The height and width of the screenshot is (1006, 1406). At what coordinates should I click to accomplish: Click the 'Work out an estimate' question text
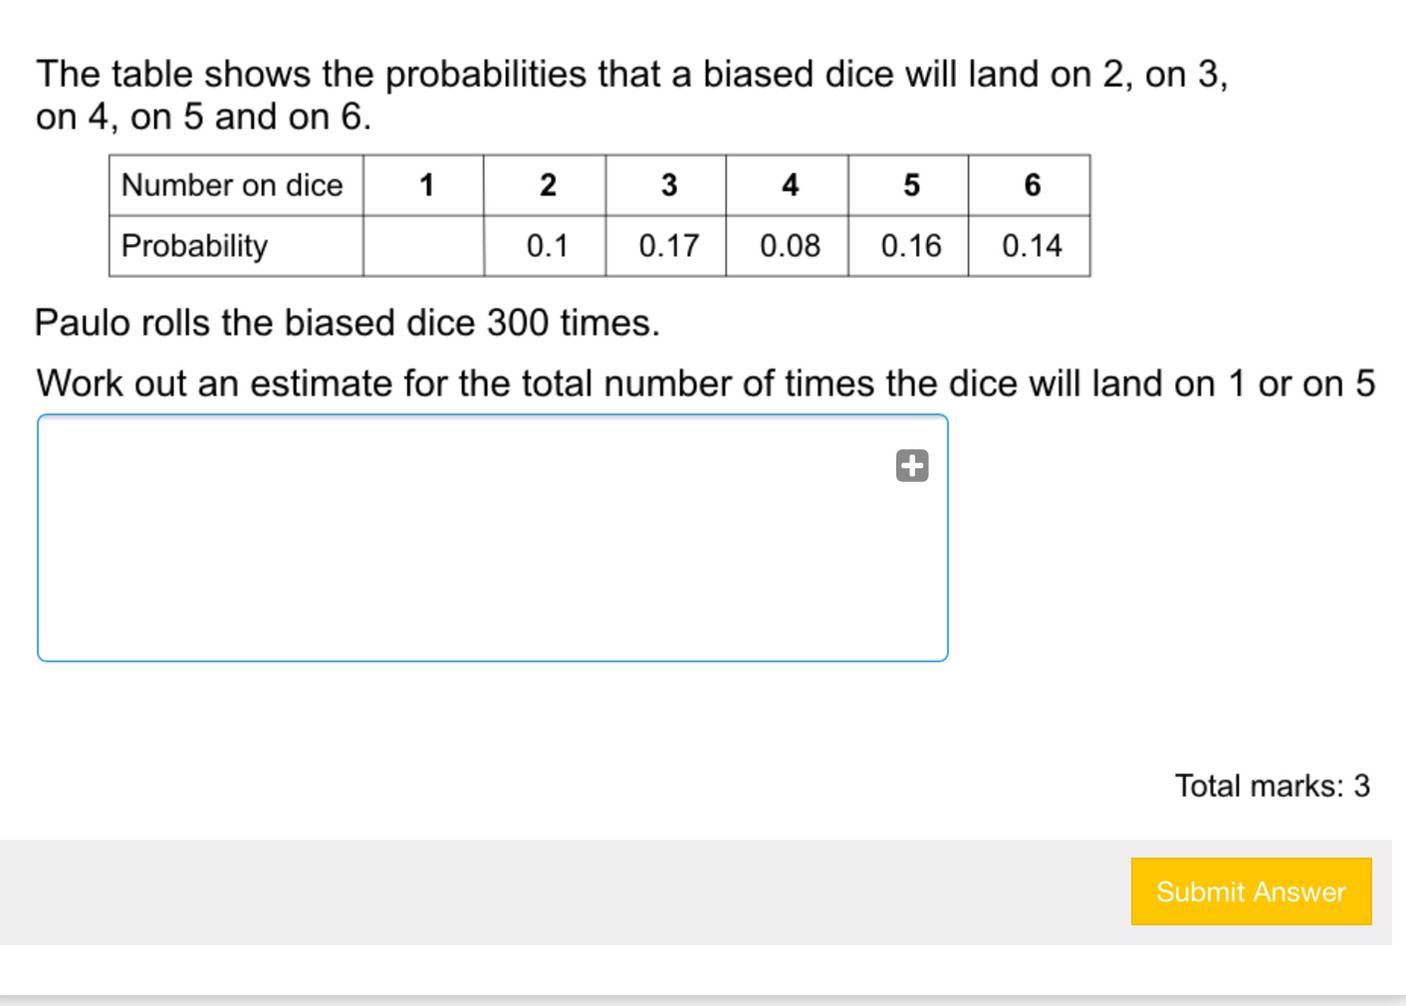coord(706,383)
